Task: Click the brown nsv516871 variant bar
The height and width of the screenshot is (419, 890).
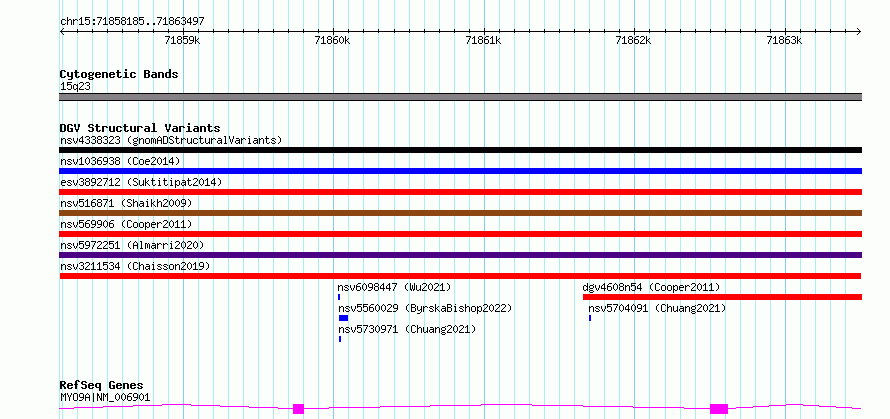Action: (460, 213)
